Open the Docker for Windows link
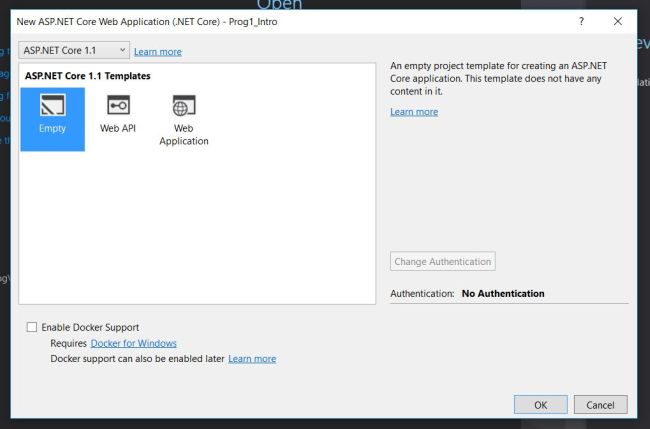The image size is (650, 429). tap(133, 343)
